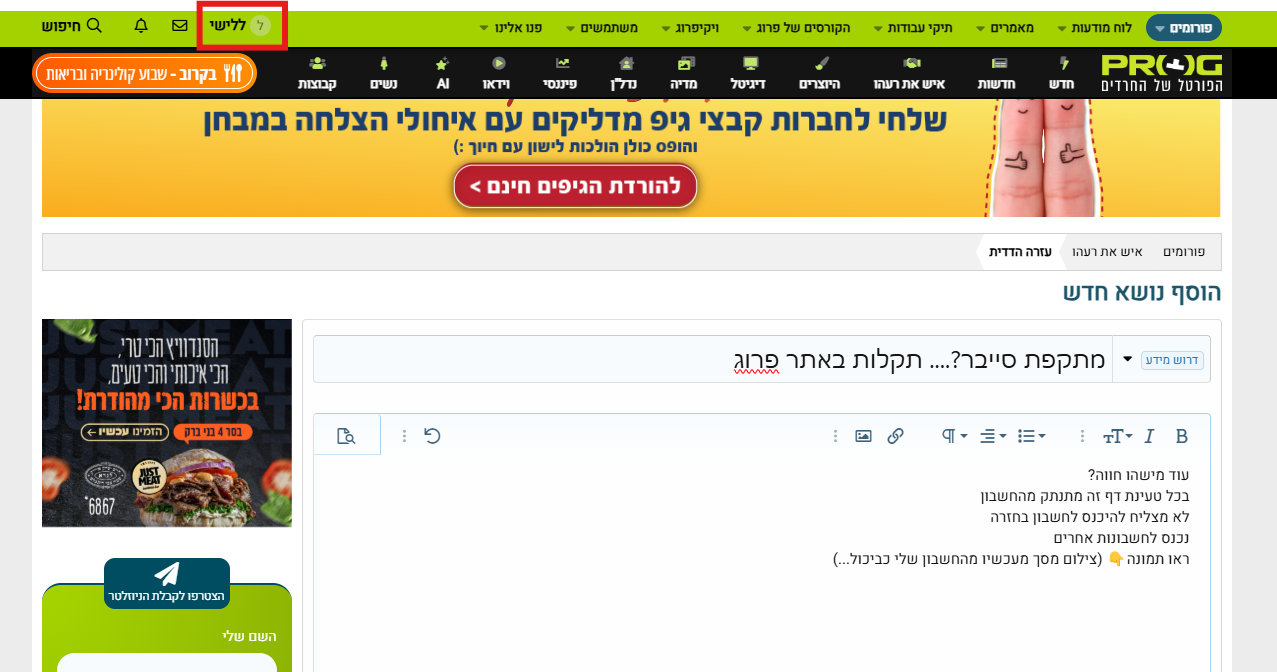Click the notification bell icon
This screenshot has width=1277, height=672.
(140, 26)
